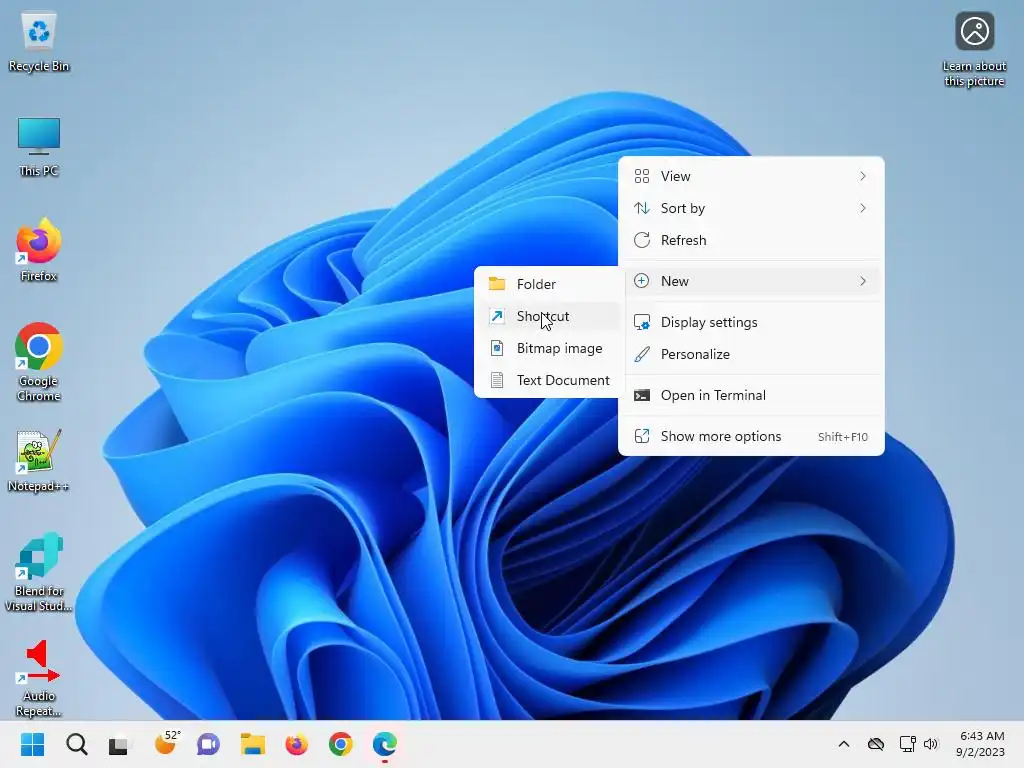Open the Chat app in taskbar
Viewport: 1024px width, 768px height.
pyautogui.click(x=208, y=744)
